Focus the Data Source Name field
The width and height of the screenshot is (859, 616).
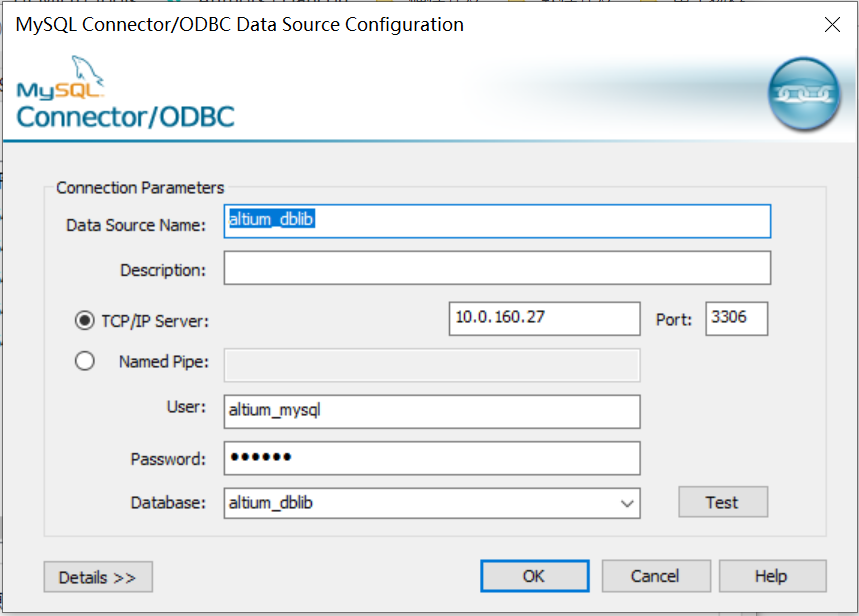[x=497, y=221]
